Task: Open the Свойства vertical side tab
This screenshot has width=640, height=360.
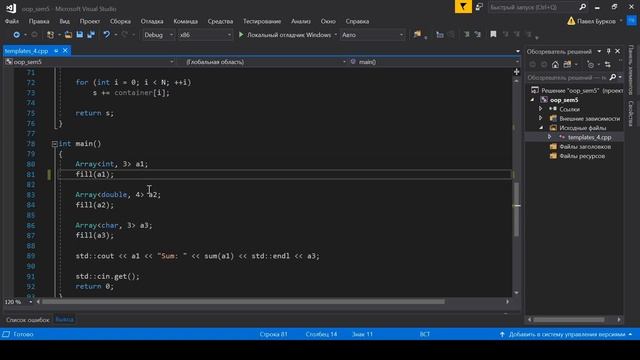Action: coord(631,113)
